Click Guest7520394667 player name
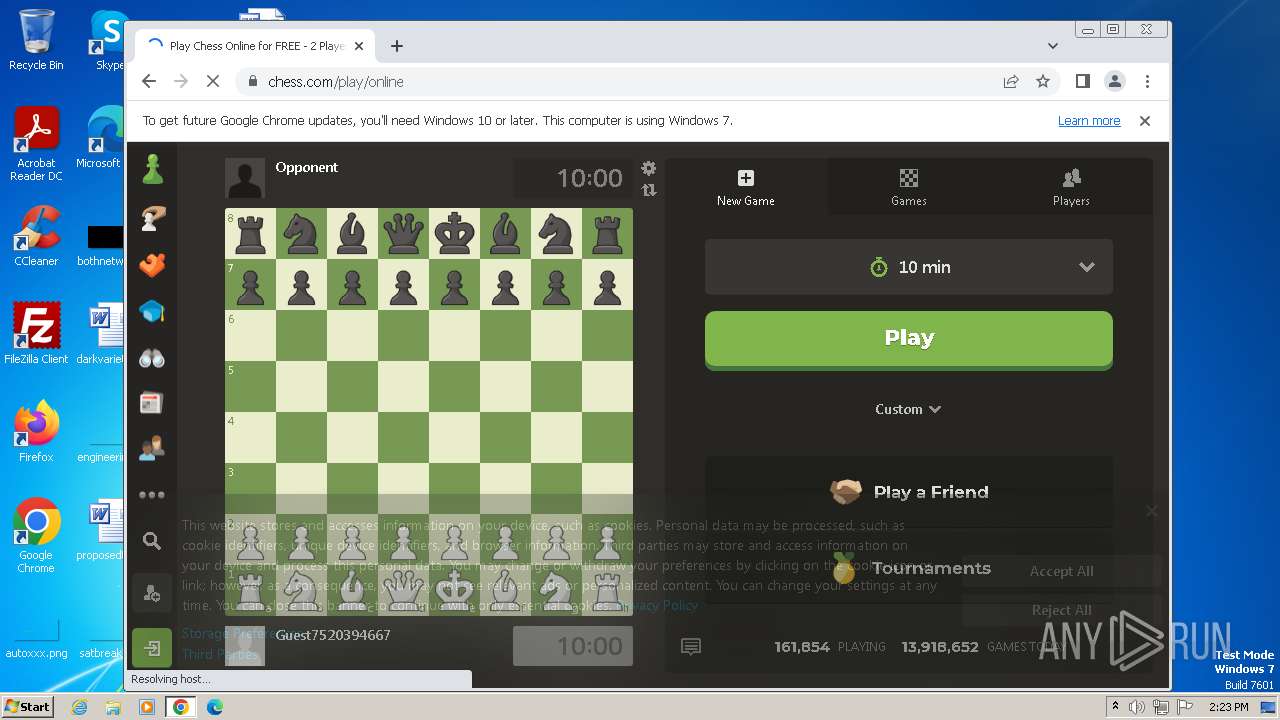Image resolution: width=1280 pixels, height=720 pixels. pyautogui.click(x=333, y=635)
